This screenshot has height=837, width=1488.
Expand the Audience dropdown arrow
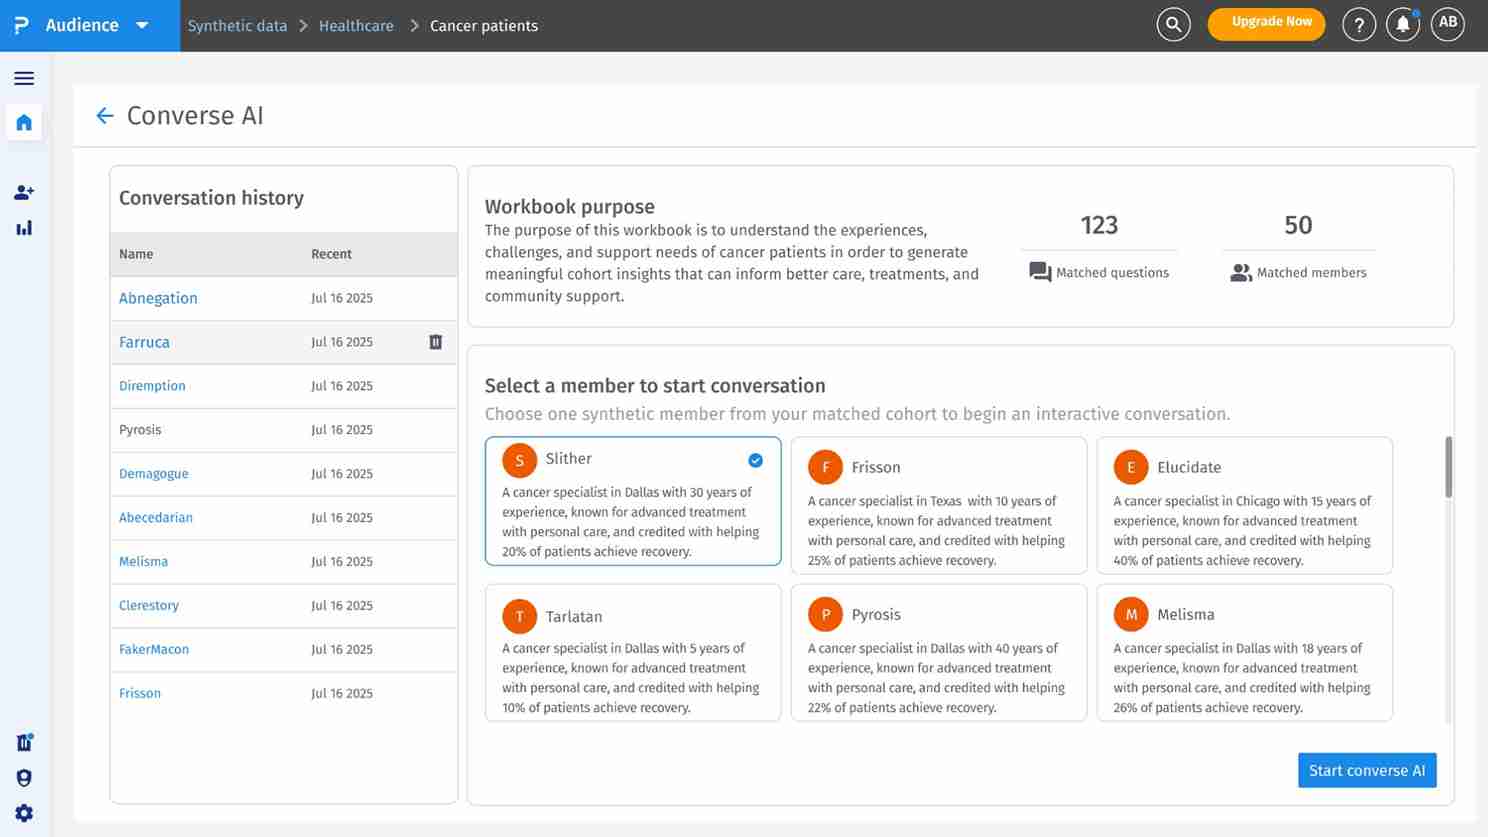click(142, 25)
